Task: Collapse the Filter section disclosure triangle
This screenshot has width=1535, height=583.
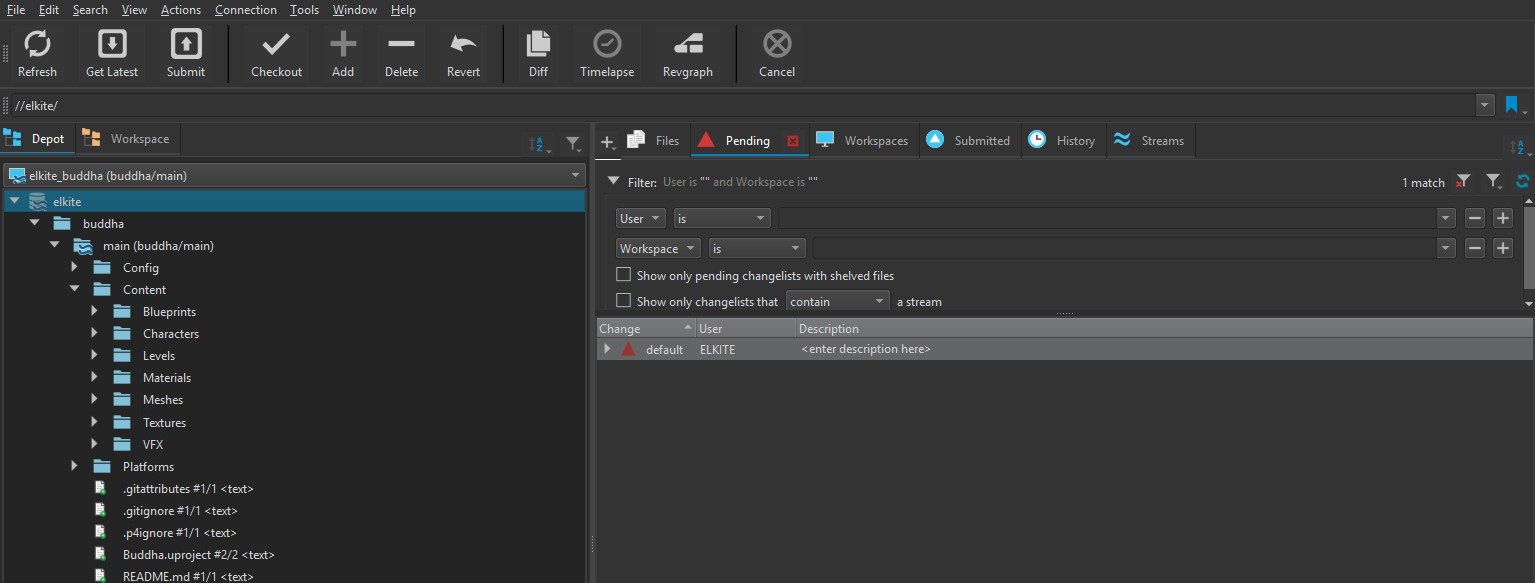Action: [613, 182]
